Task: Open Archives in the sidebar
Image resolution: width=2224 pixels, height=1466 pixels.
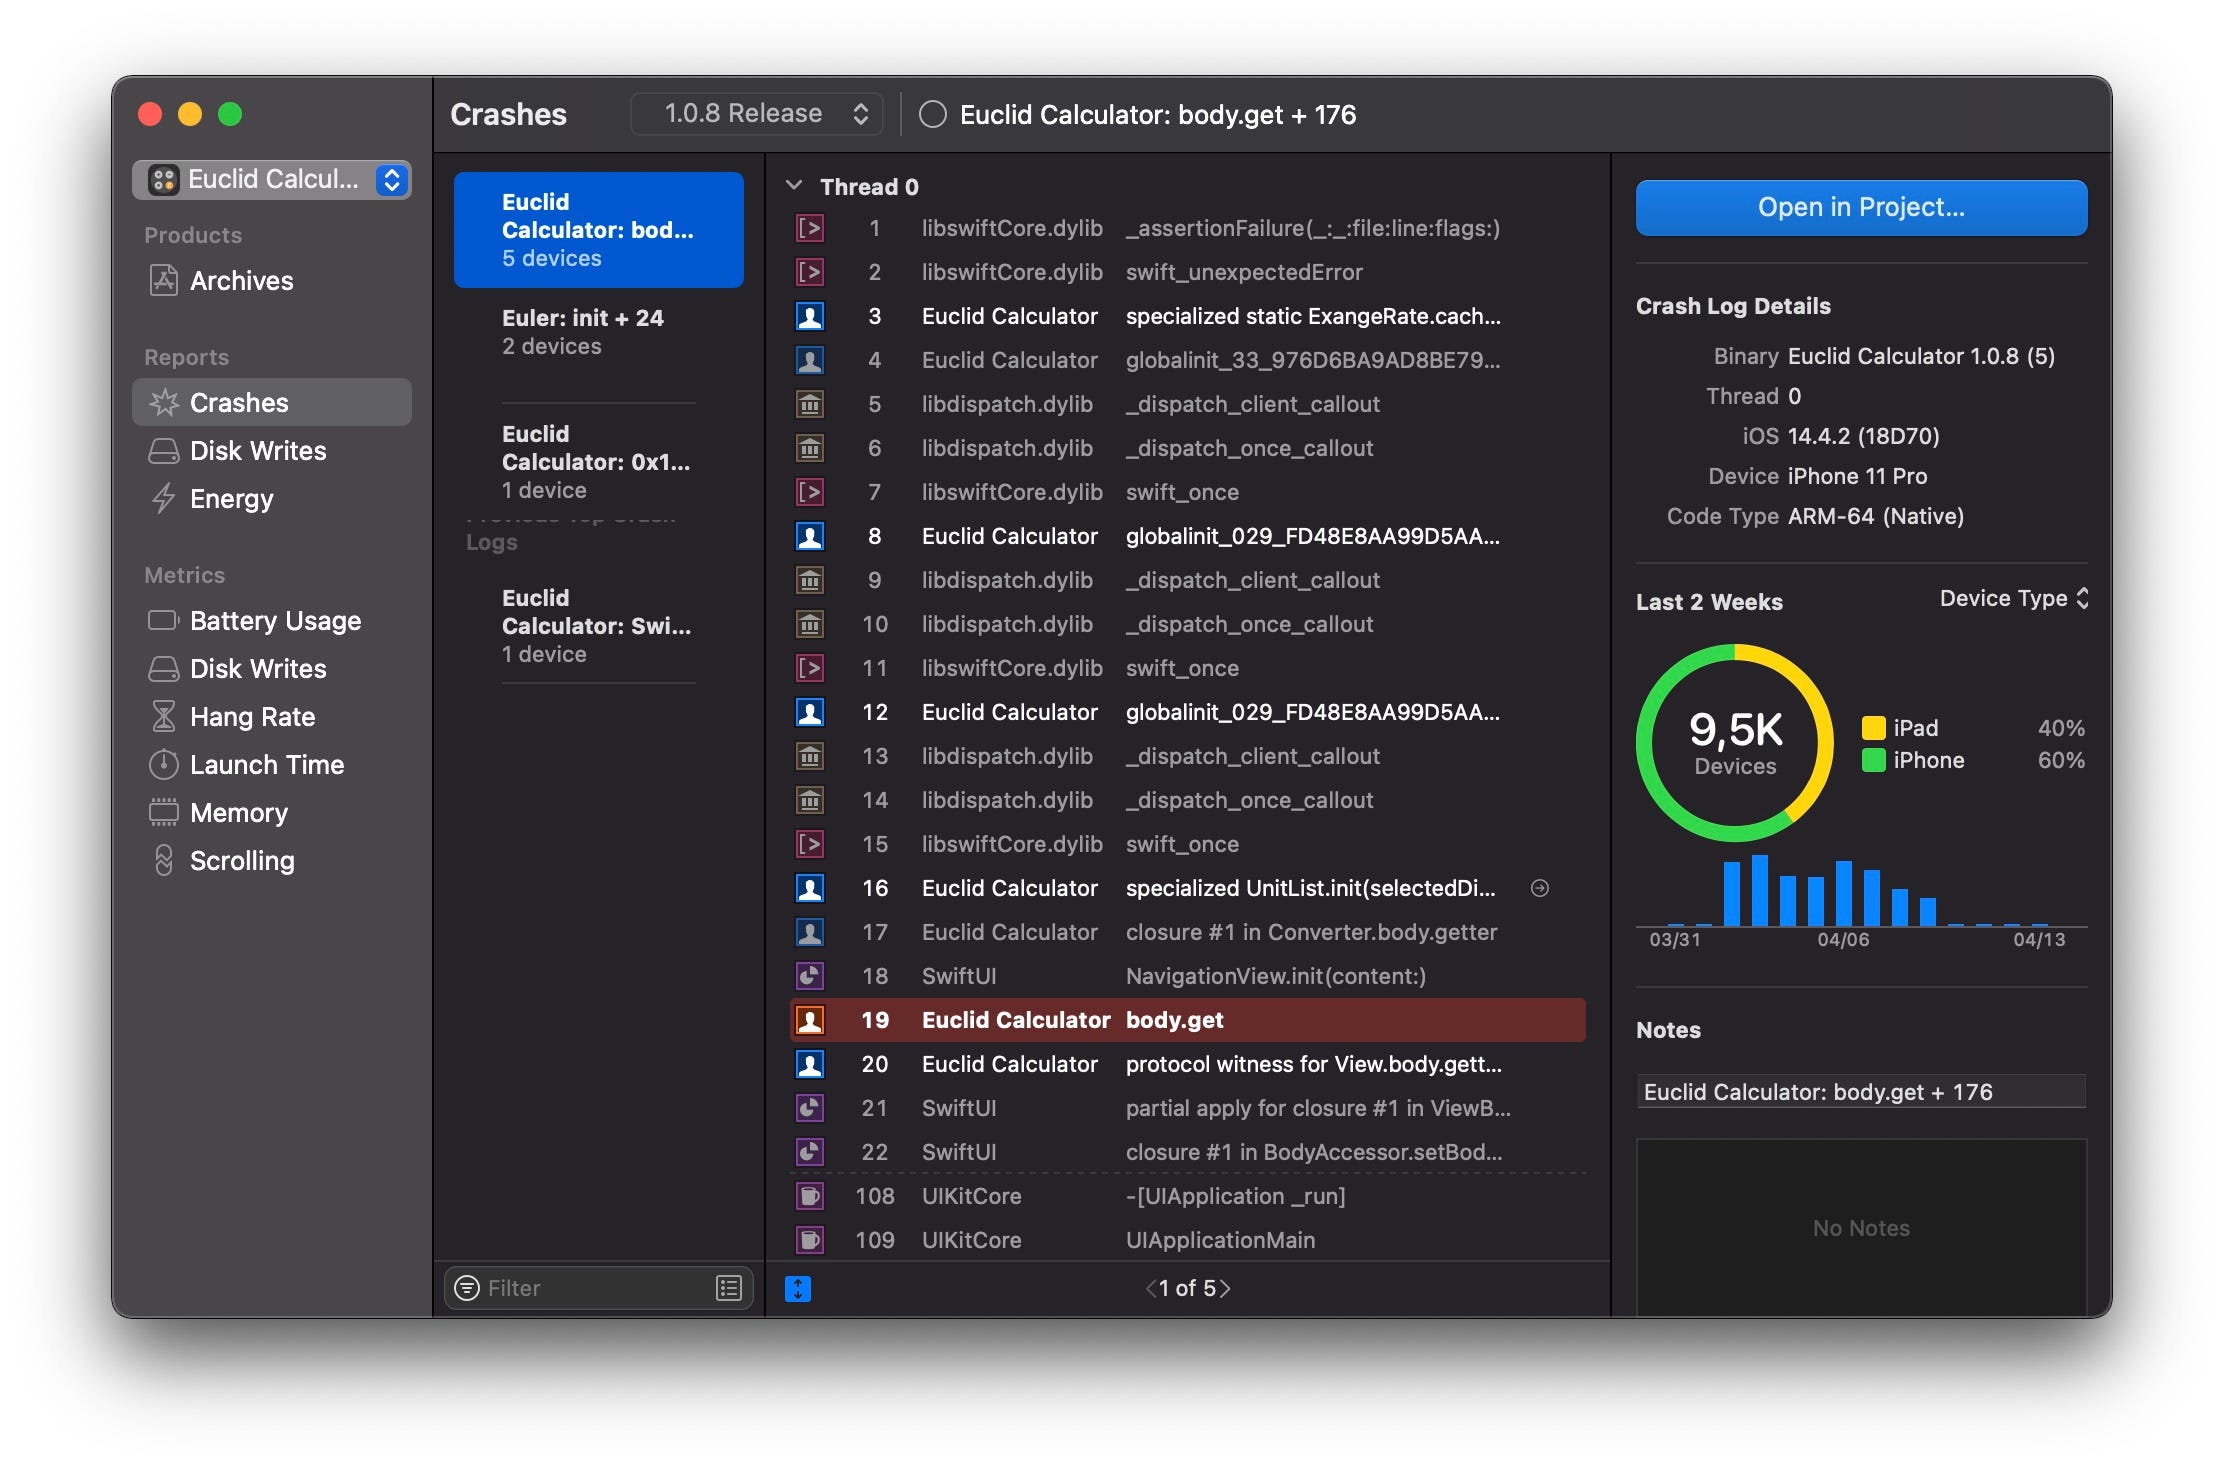Action: tap(272, 281)
